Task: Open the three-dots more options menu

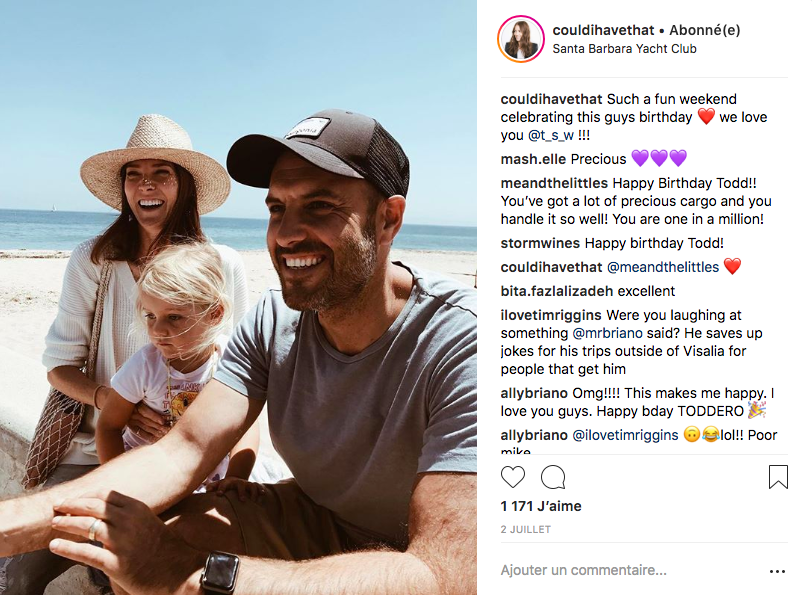Action: [777, 571]
